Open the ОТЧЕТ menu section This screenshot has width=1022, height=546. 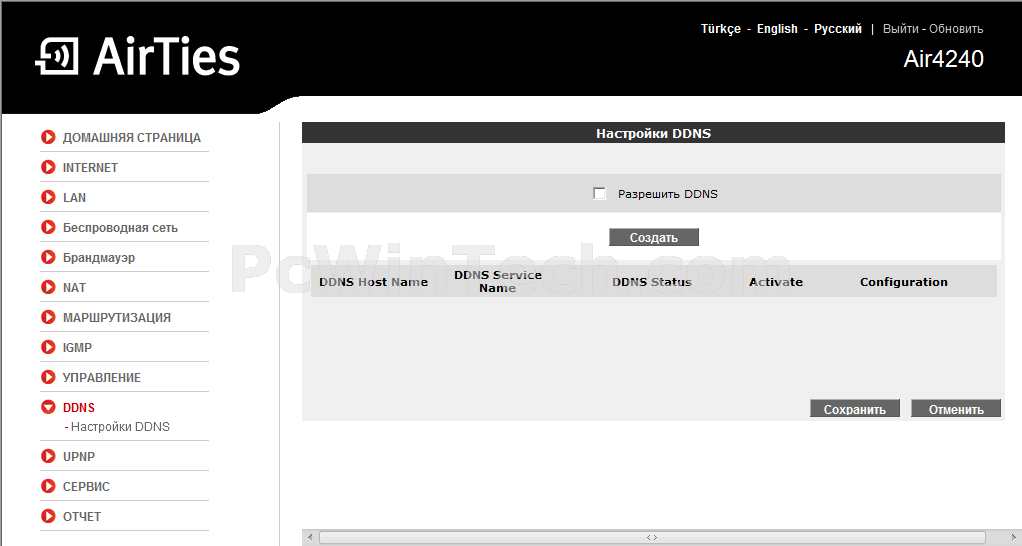pos(81,517)
